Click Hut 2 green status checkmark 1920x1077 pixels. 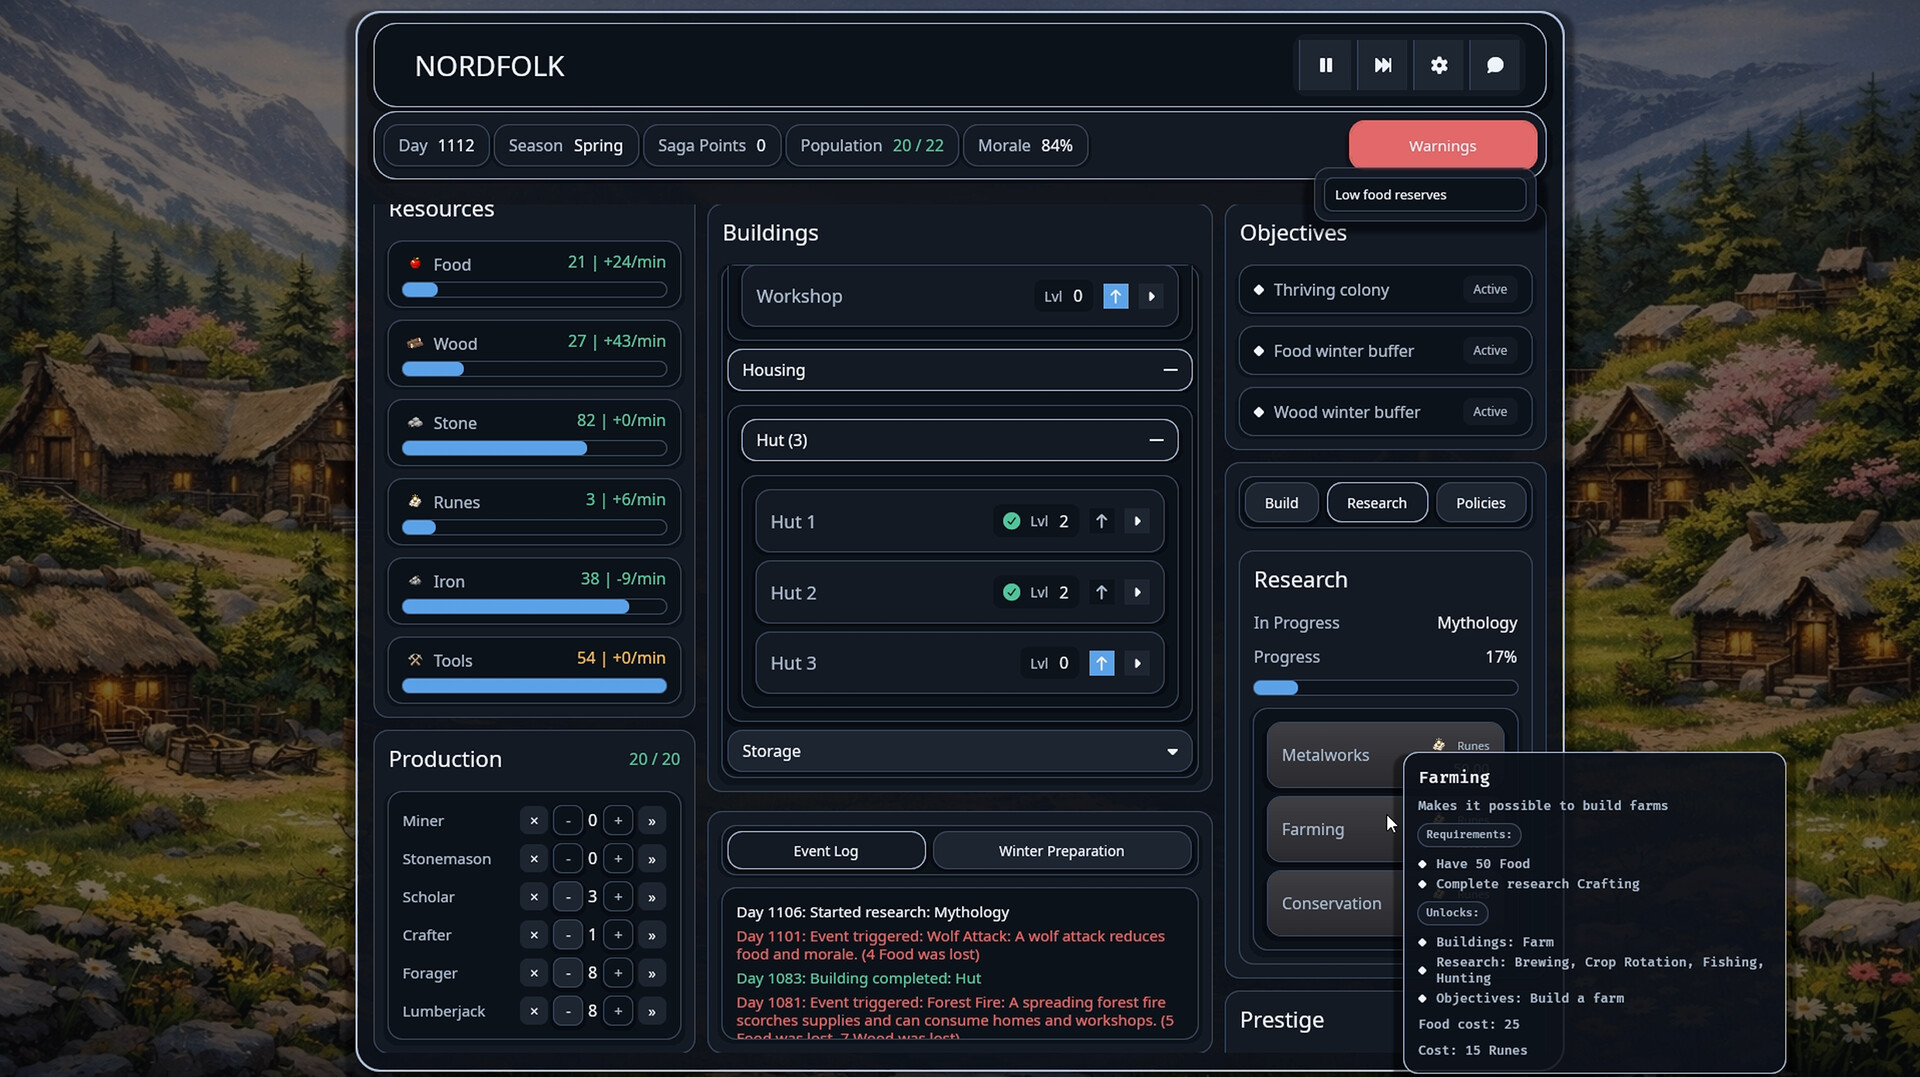point(1011,592)
